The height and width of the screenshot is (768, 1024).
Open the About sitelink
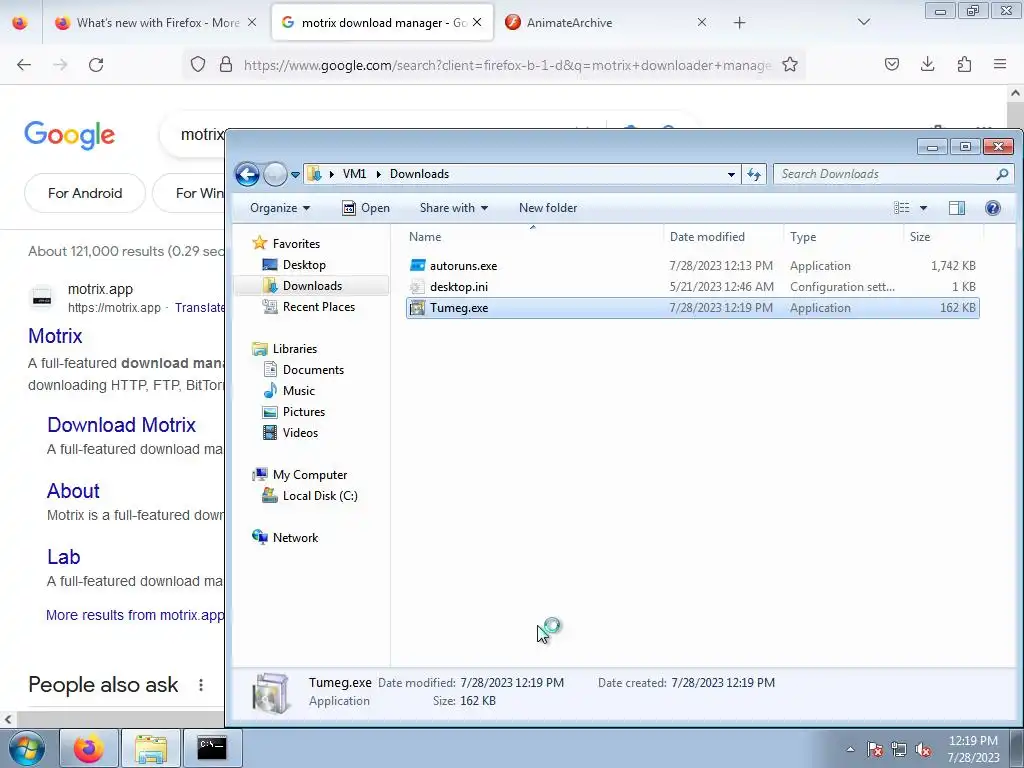73,490
